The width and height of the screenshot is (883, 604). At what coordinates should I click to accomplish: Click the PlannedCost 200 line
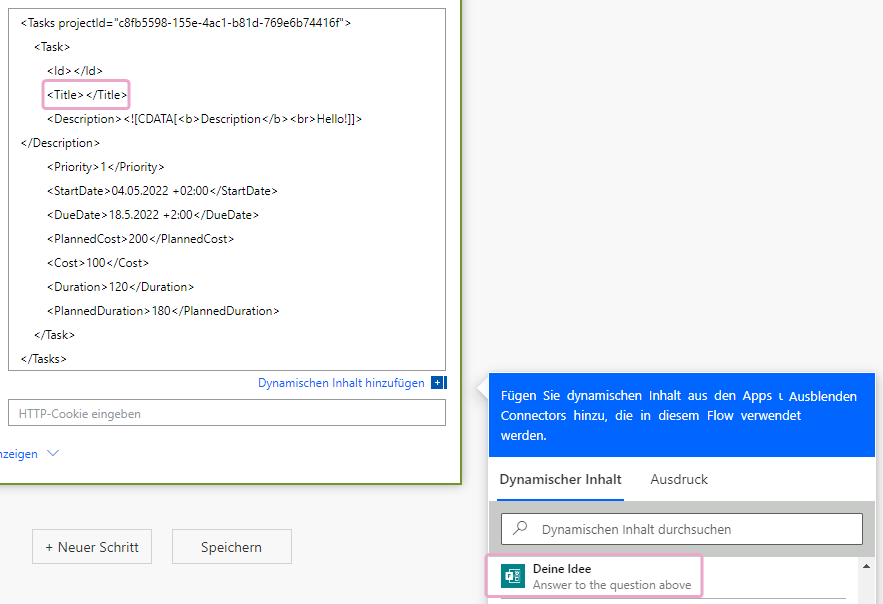tap(140, 239)
